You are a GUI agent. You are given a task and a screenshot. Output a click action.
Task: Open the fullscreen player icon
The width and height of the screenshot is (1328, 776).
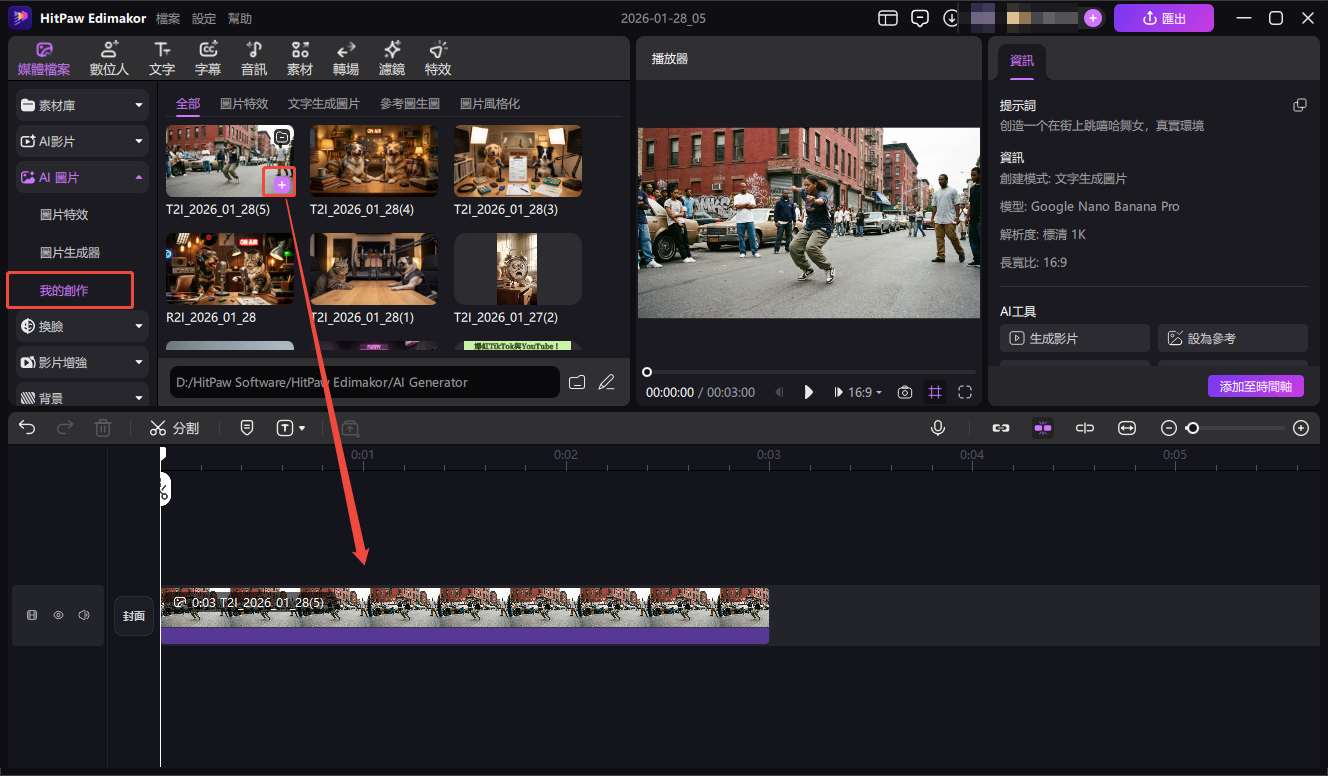(965, 393)
